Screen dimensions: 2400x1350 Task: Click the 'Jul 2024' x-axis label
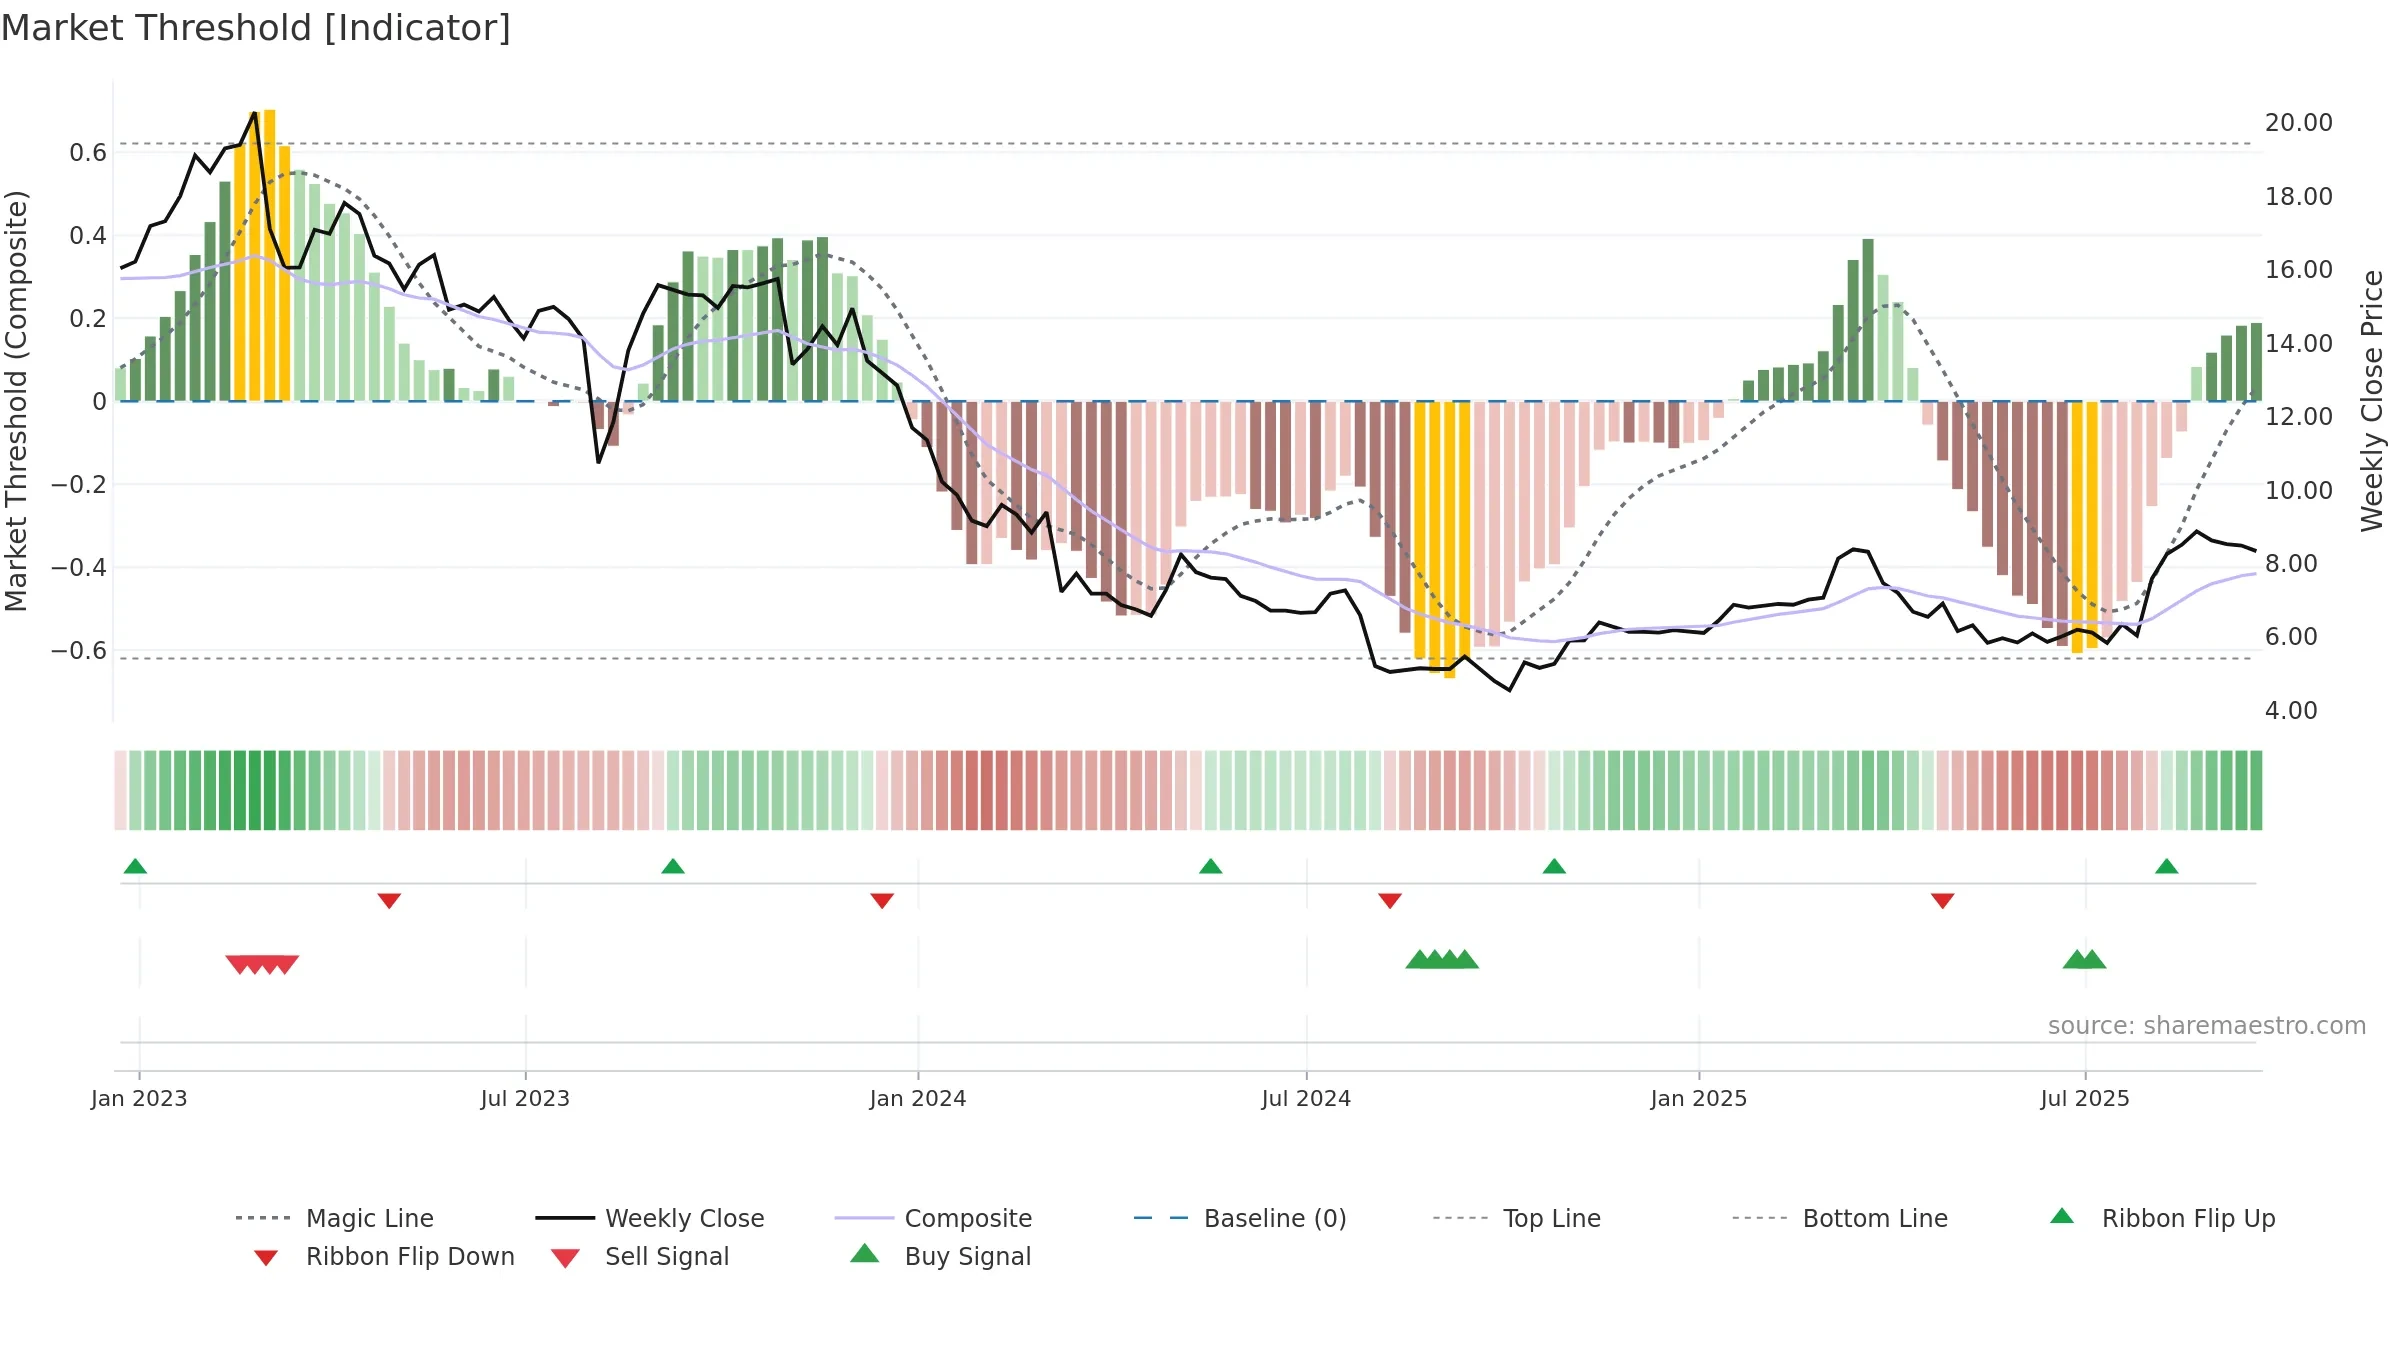tap(1306, 1098)
